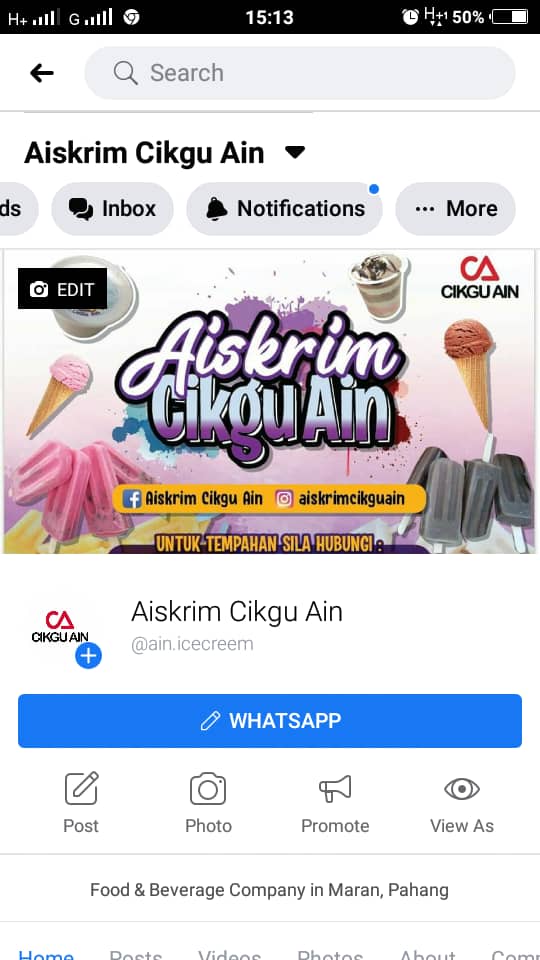This screenshot has height=960, width=540.
Task: Click the WHATSAPP button
Action: click(270, 721)
